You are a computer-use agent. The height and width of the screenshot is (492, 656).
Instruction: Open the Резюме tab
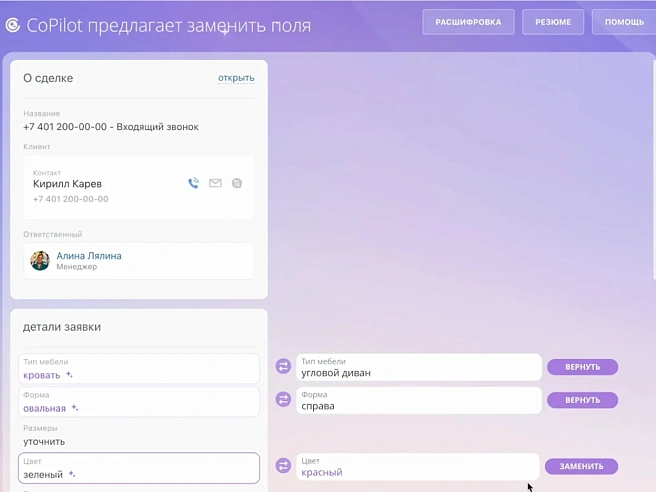click(x=553, y=22)
